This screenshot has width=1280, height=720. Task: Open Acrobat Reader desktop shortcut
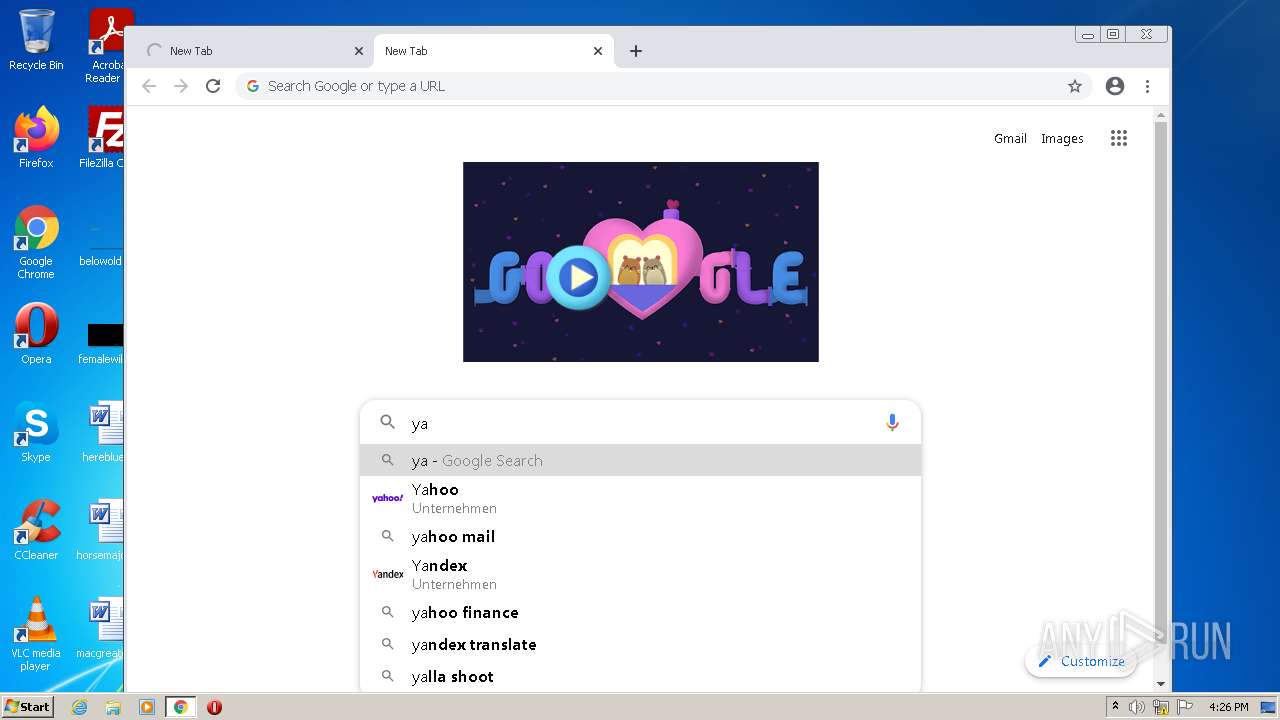[105, 46]
